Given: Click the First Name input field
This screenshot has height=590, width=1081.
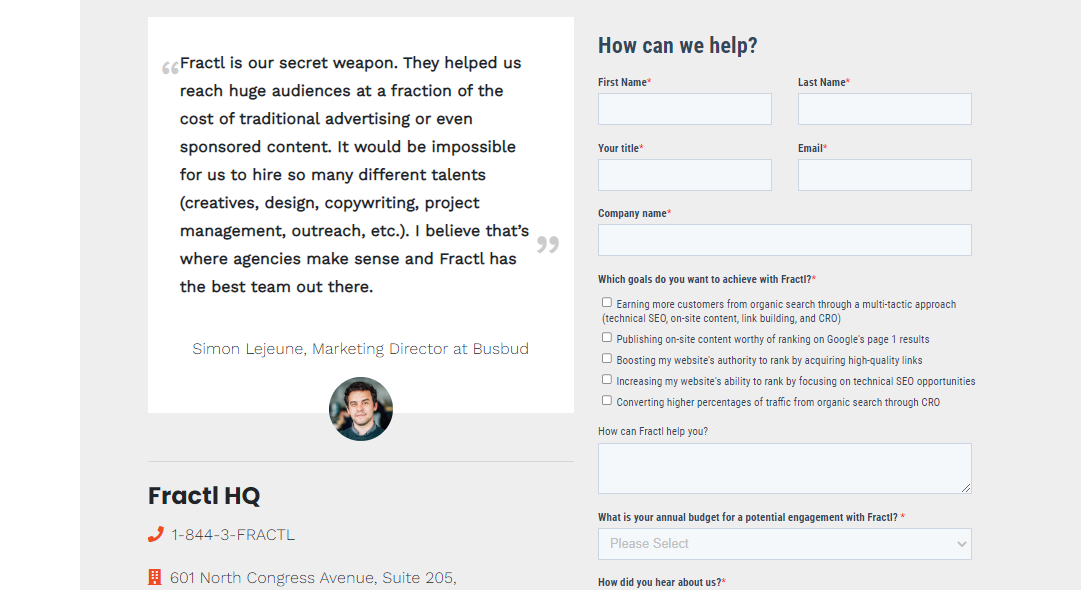Looking at the screenshot, I should [x=685, y=109].
